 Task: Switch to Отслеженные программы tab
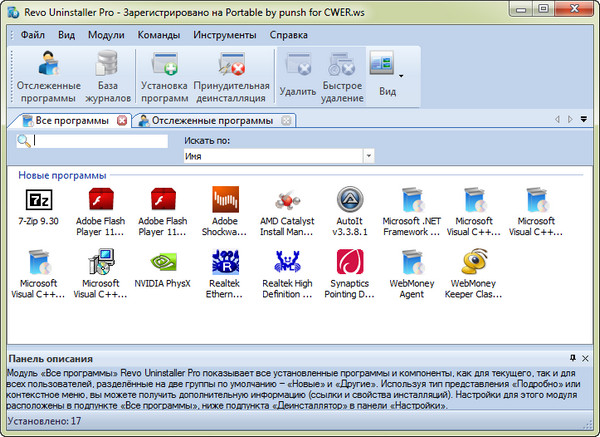tap(211, 121)
